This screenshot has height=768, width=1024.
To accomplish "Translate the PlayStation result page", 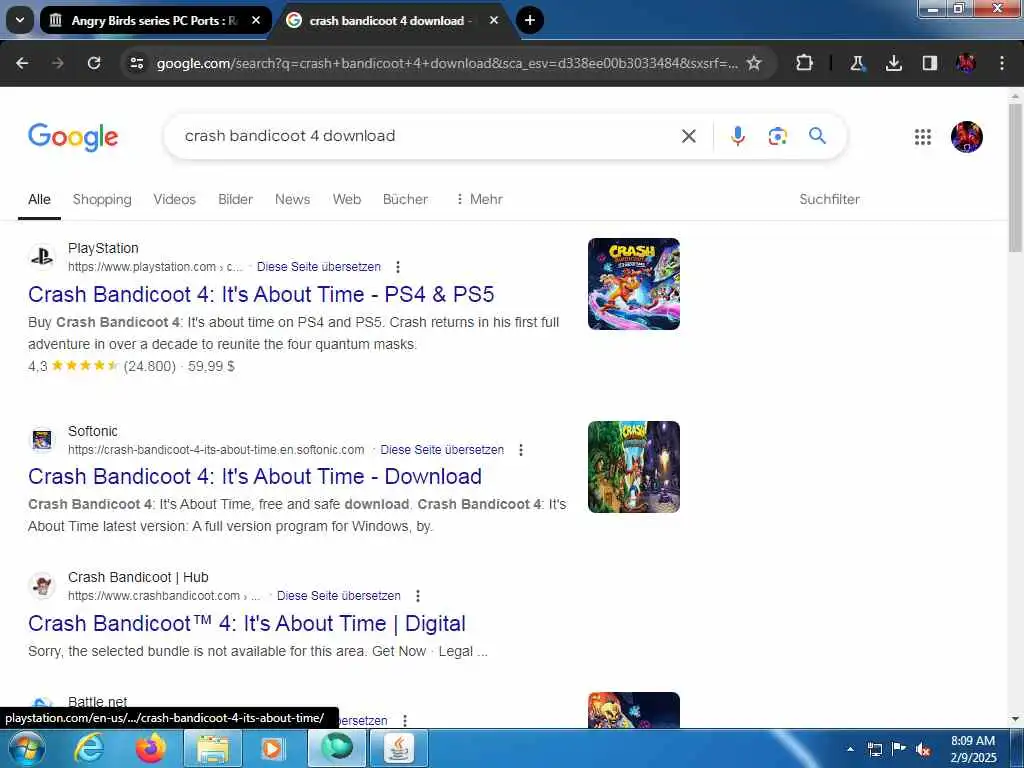I will pyautogui.click(x=319, y=266).
